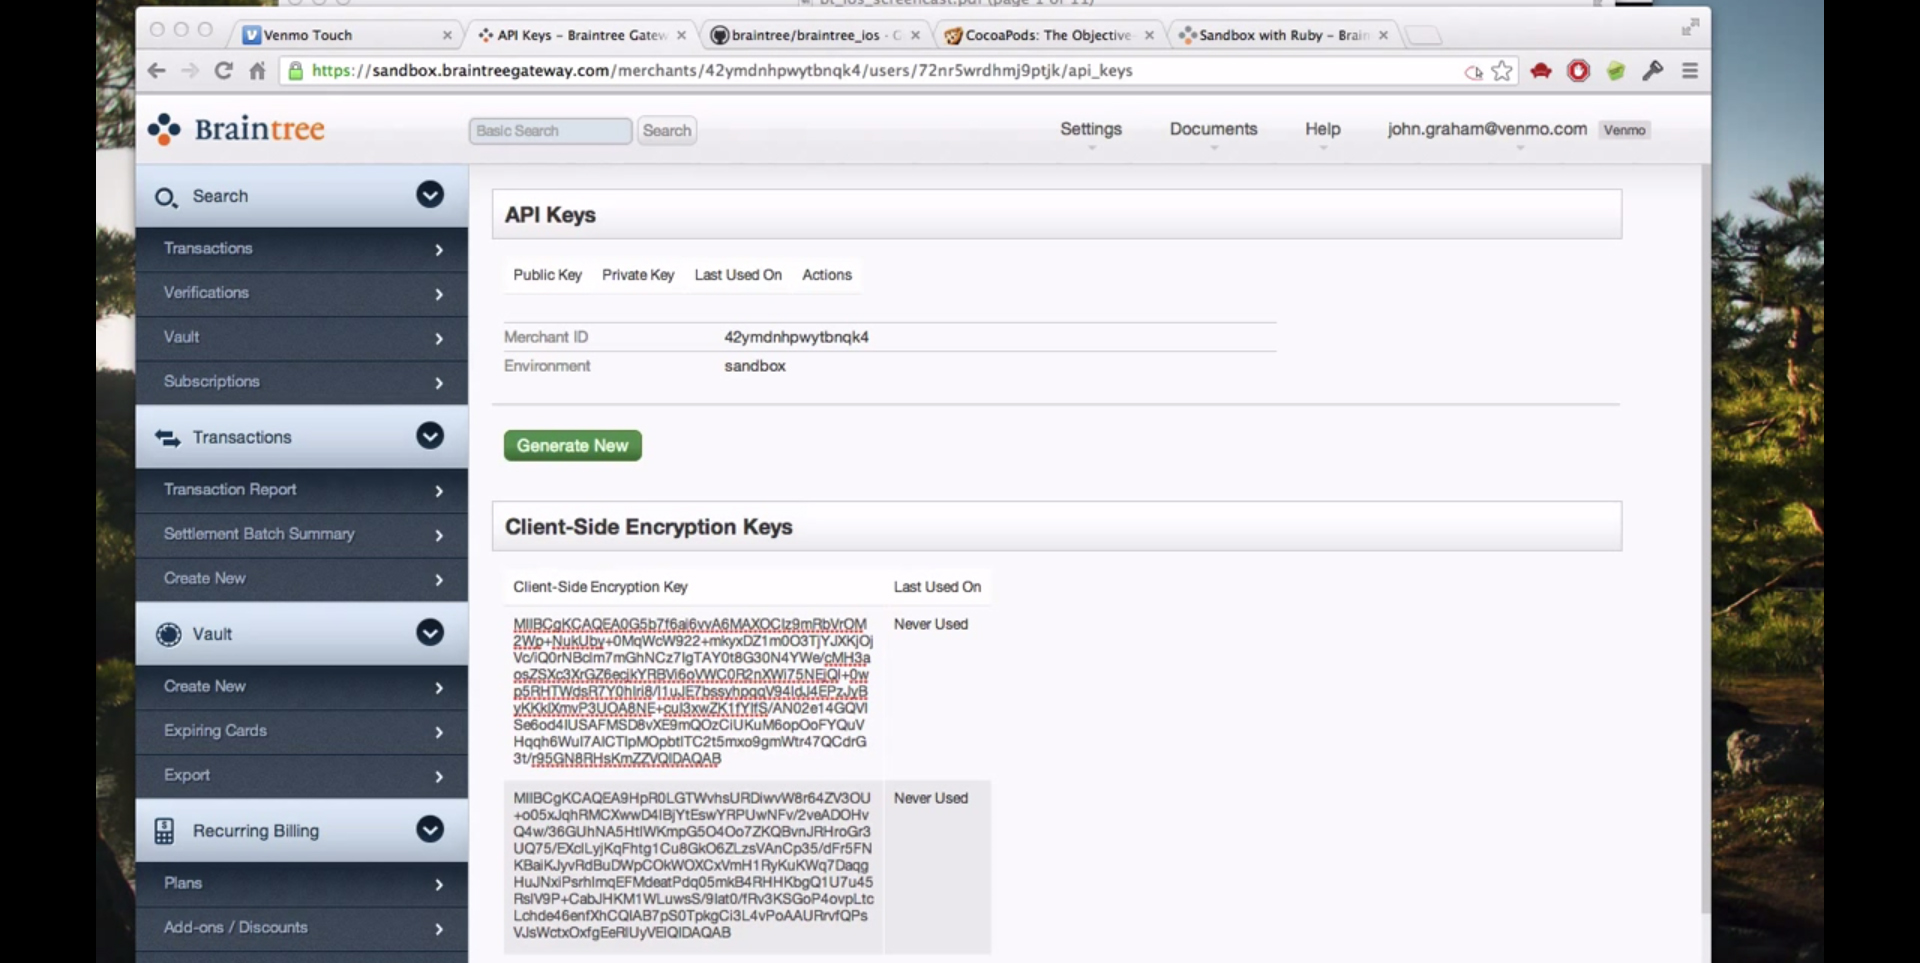Open Plans sidebar link

click(302, 884)
